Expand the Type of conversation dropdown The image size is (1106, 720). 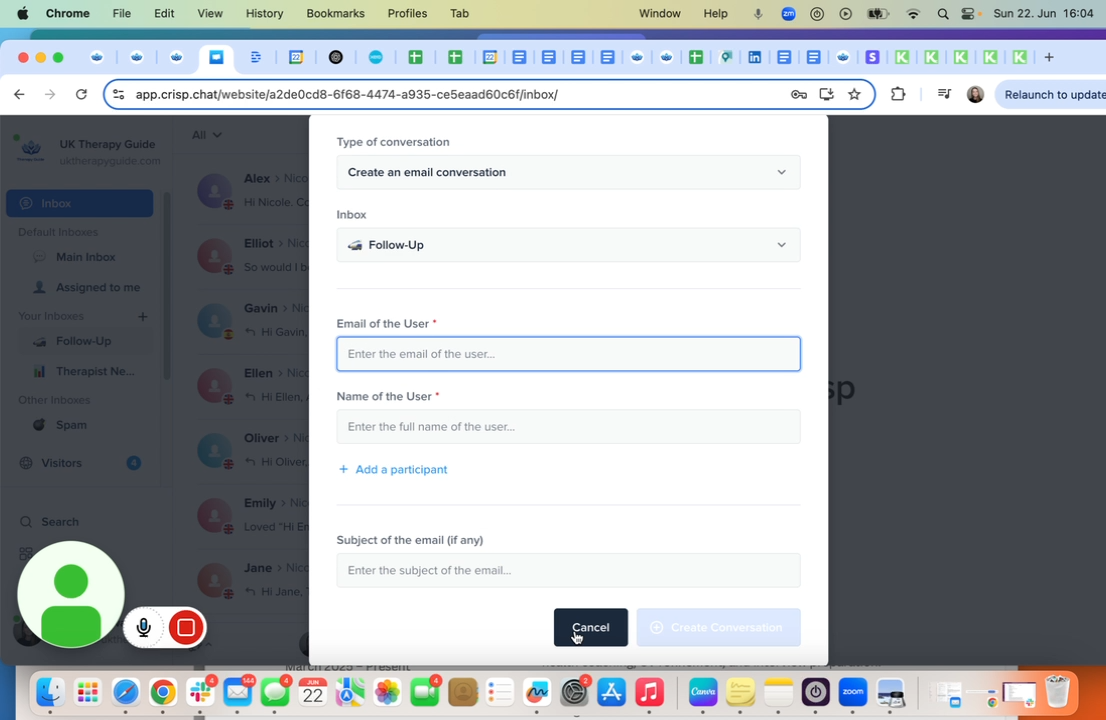tap(568, 172)
